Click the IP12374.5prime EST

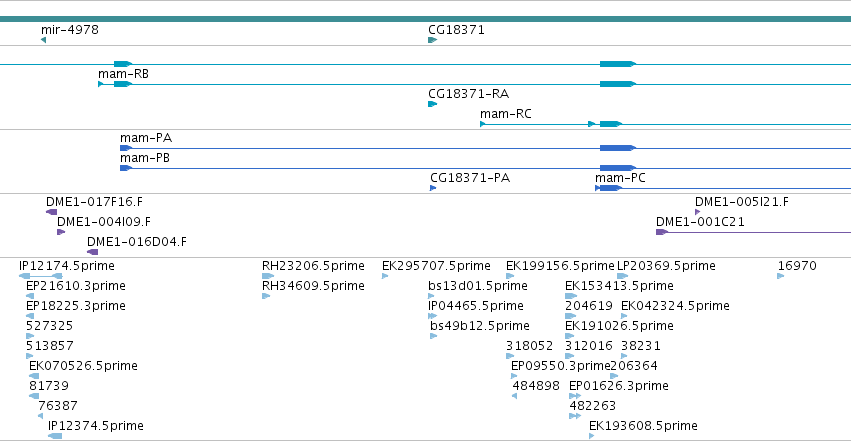click(55, 436)
